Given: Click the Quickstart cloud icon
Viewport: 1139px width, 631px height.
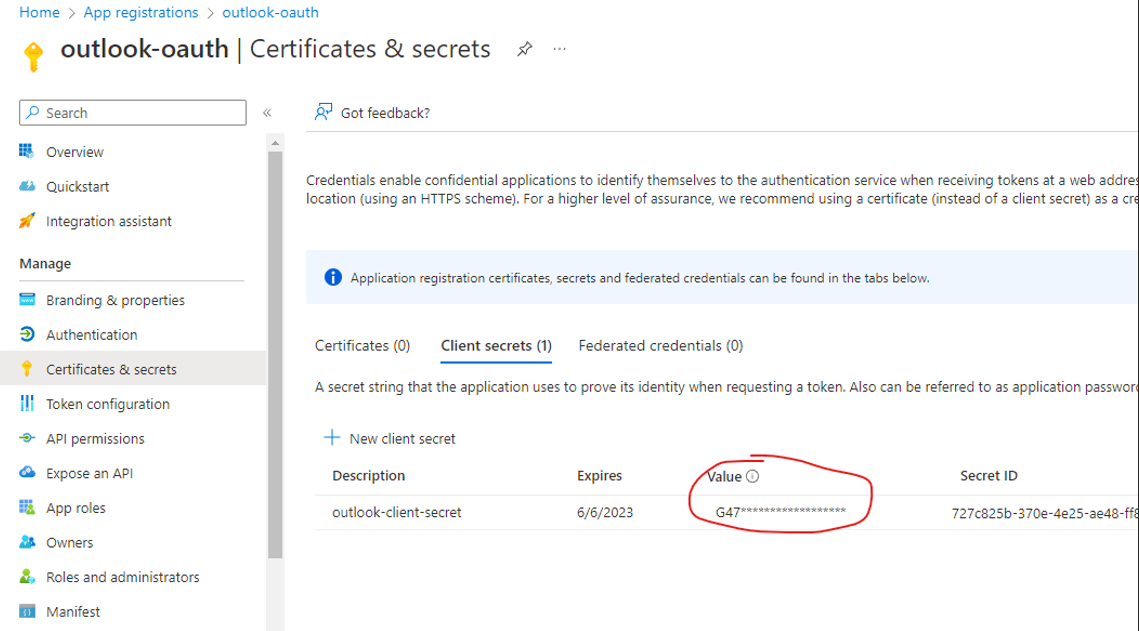Looking at the screenshot, I should [x=27, y=186].
